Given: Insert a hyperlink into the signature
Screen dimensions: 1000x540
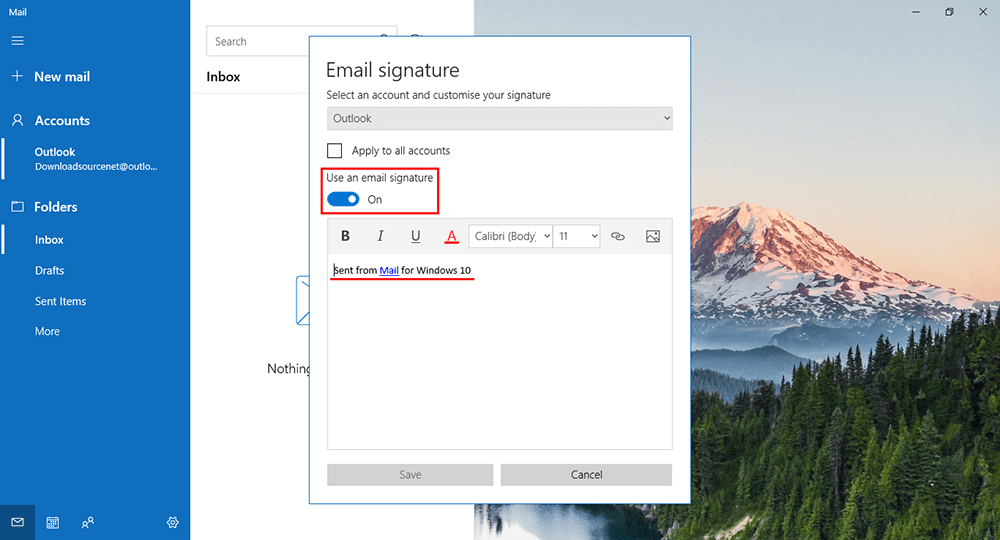Looking at the screenshot, I should click(x=617, y=236).
